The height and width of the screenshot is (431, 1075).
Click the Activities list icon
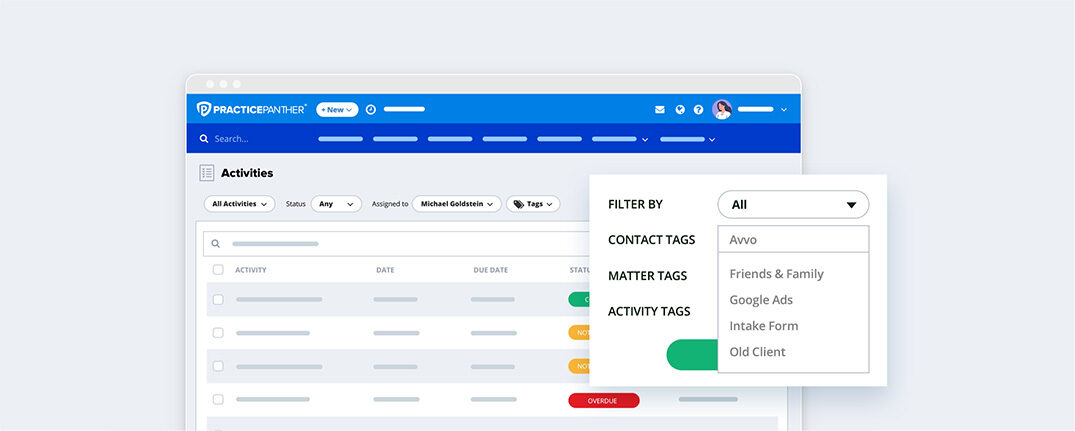pyautogui.click(x=207, y=173)
